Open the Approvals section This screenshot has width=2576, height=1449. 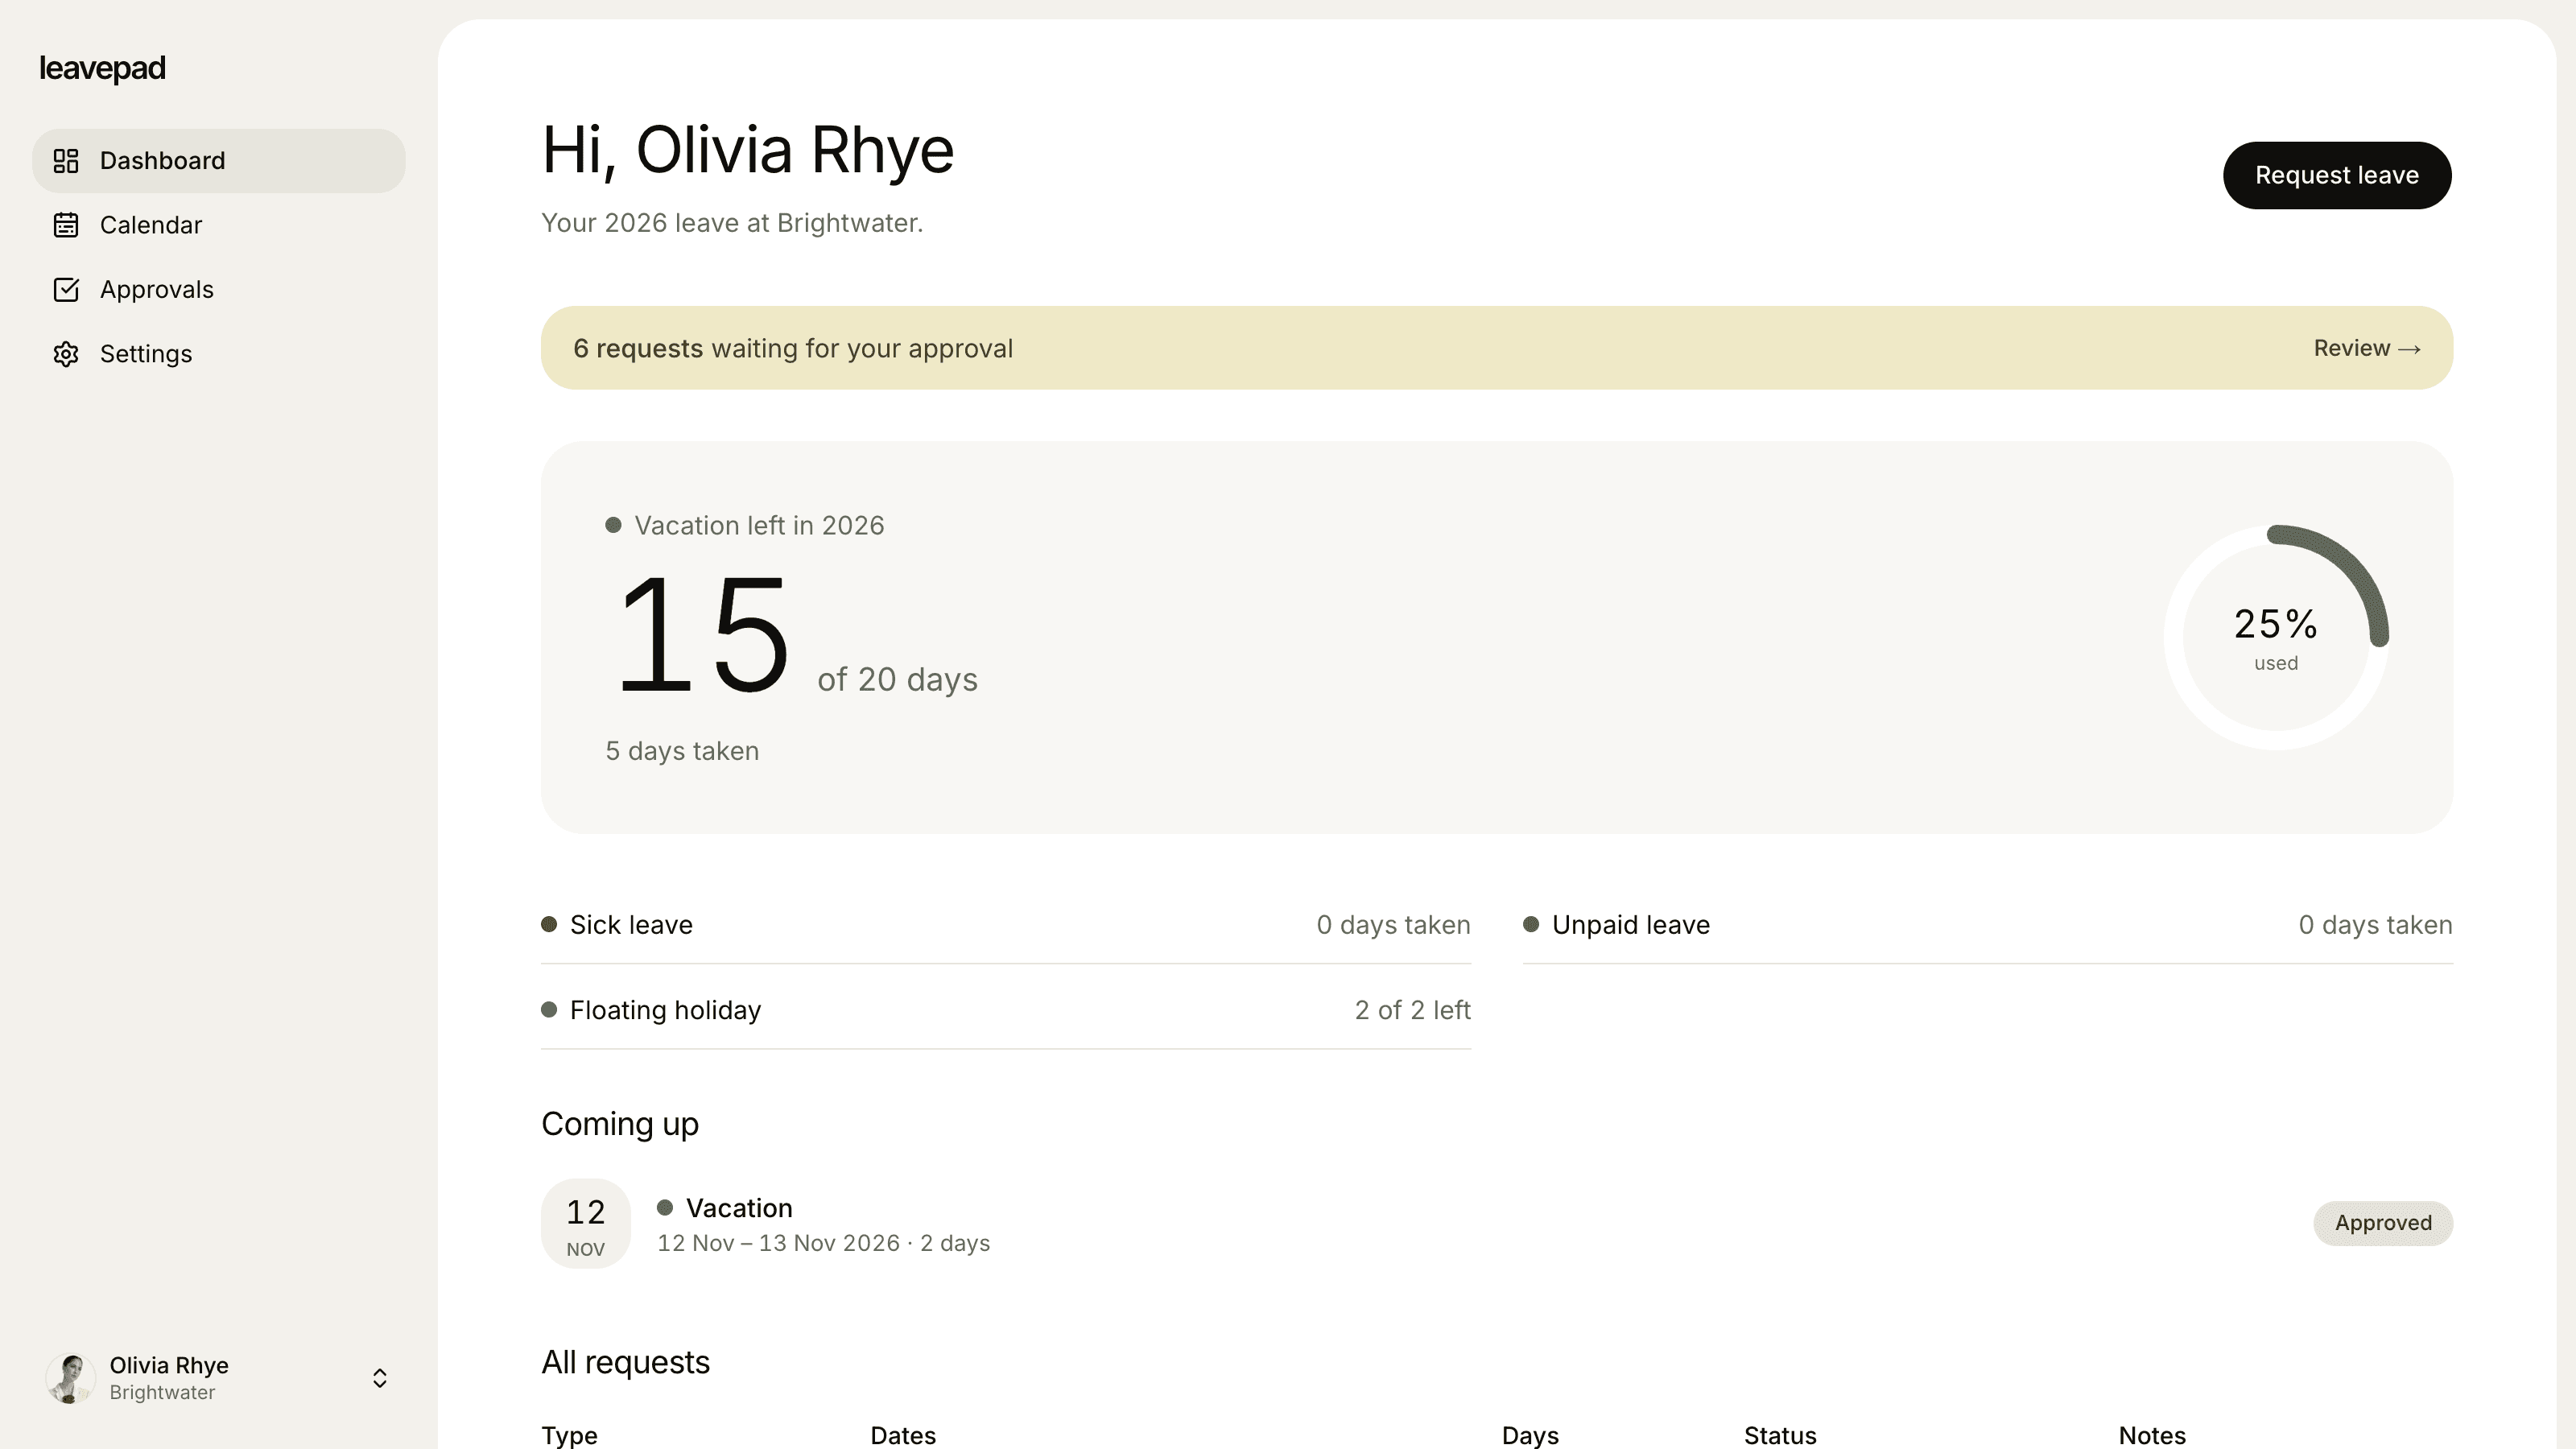219,290
